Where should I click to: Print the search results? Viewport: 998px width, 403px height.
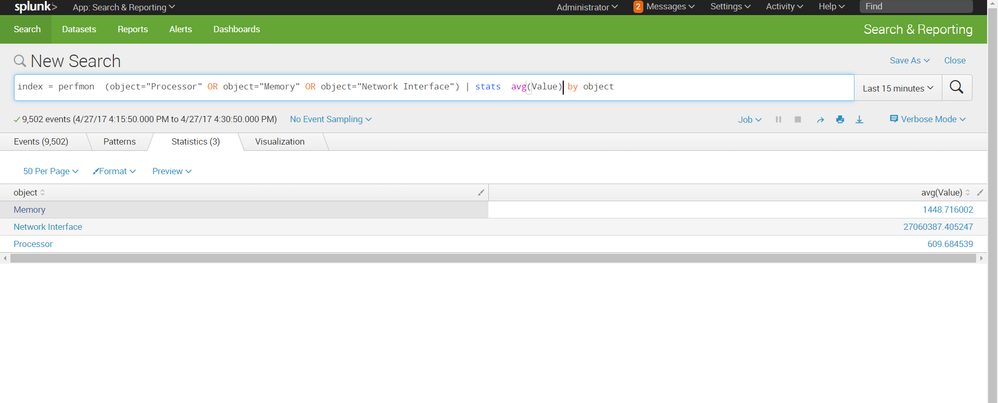(x=840, y=119)
